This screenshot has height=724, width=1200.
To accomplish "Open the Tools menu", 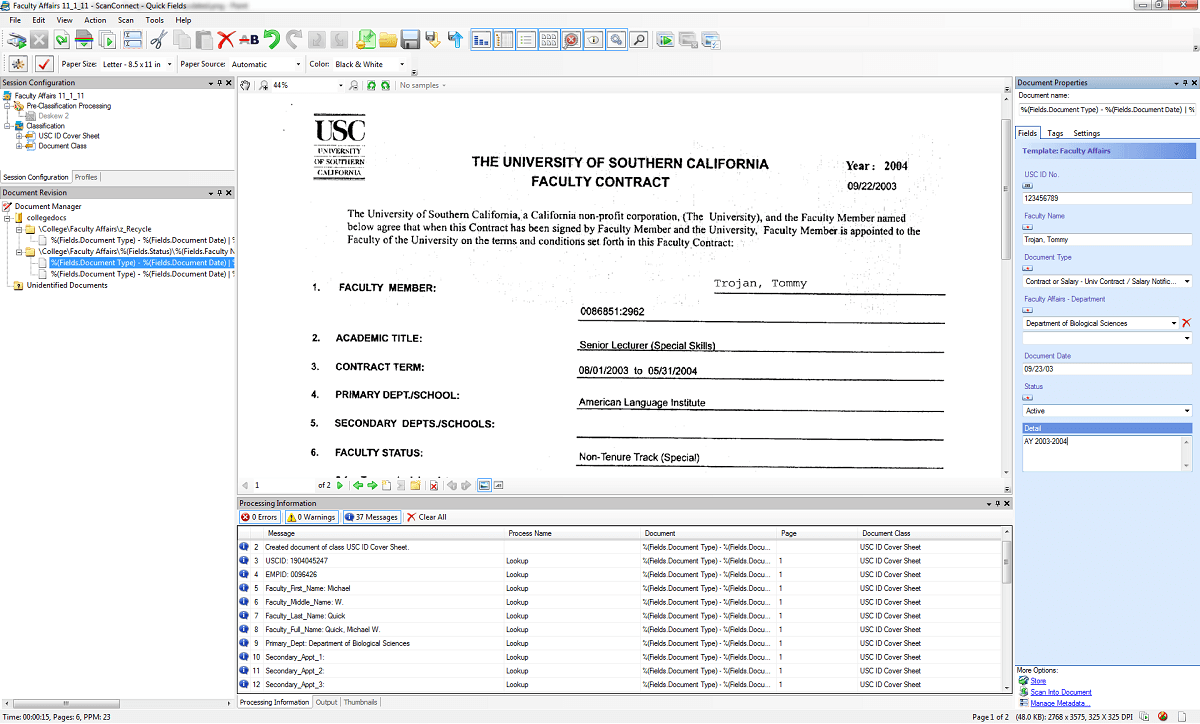I will 155,20.
